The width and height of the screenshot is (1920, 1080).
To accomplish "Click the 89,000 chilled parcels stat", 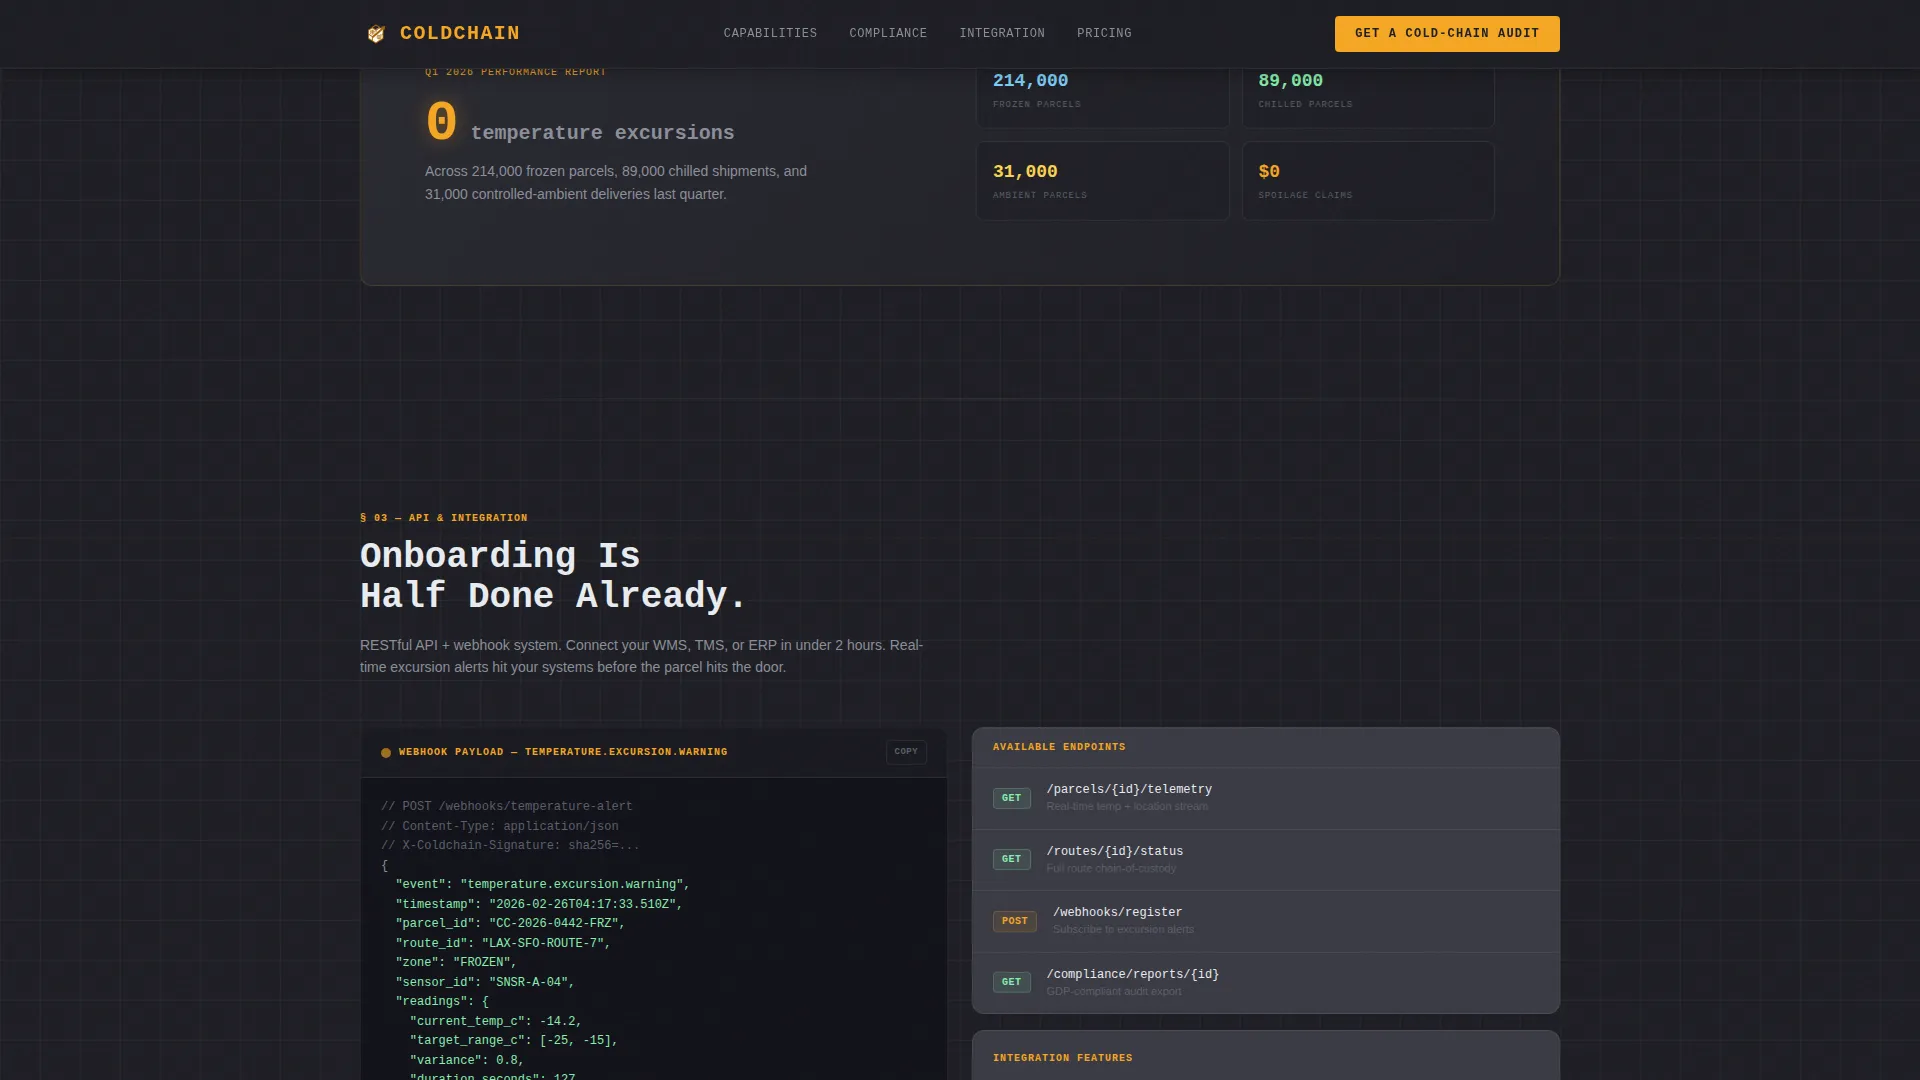I will pyautogui.click(x=1368, y=97).
